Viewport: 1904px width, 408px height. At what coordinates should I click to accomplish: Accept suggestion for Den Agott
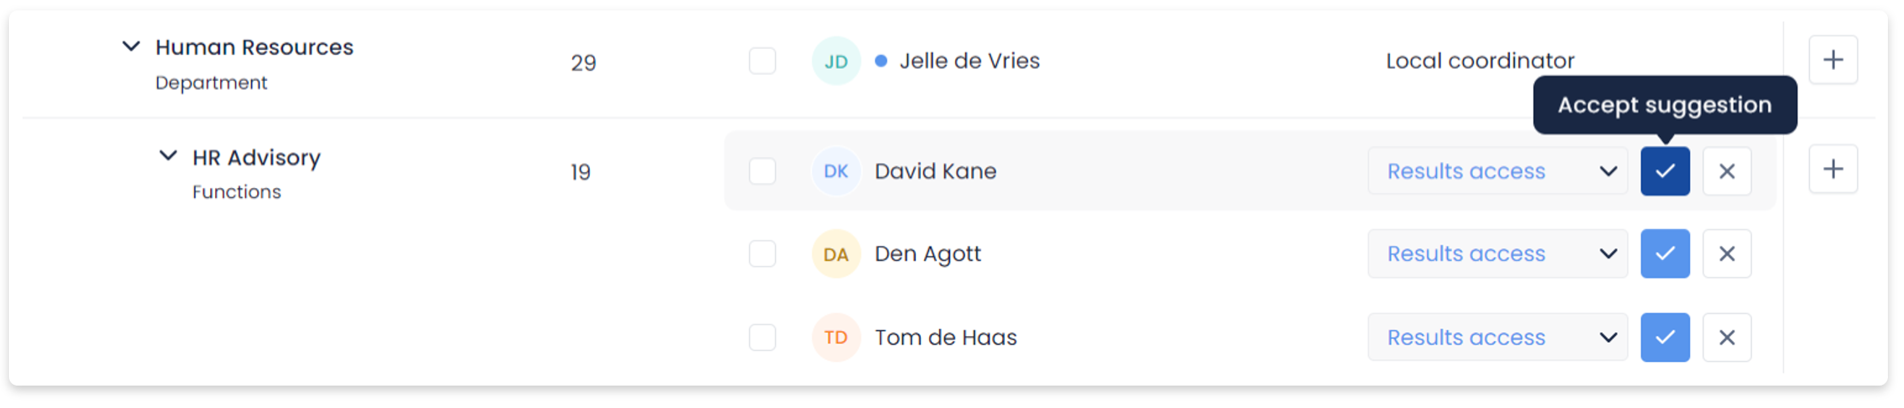pyautogui.click(x=1665, y=254)
